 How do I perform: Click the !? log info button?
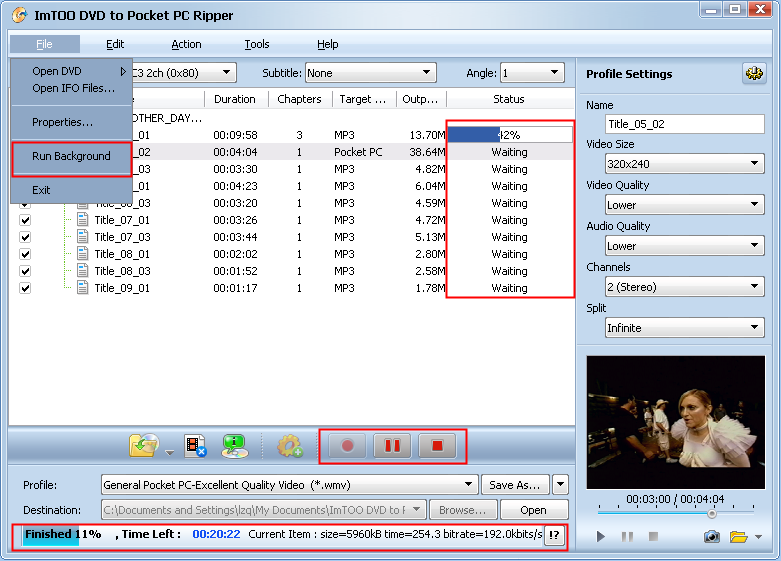tap(554, 535)
